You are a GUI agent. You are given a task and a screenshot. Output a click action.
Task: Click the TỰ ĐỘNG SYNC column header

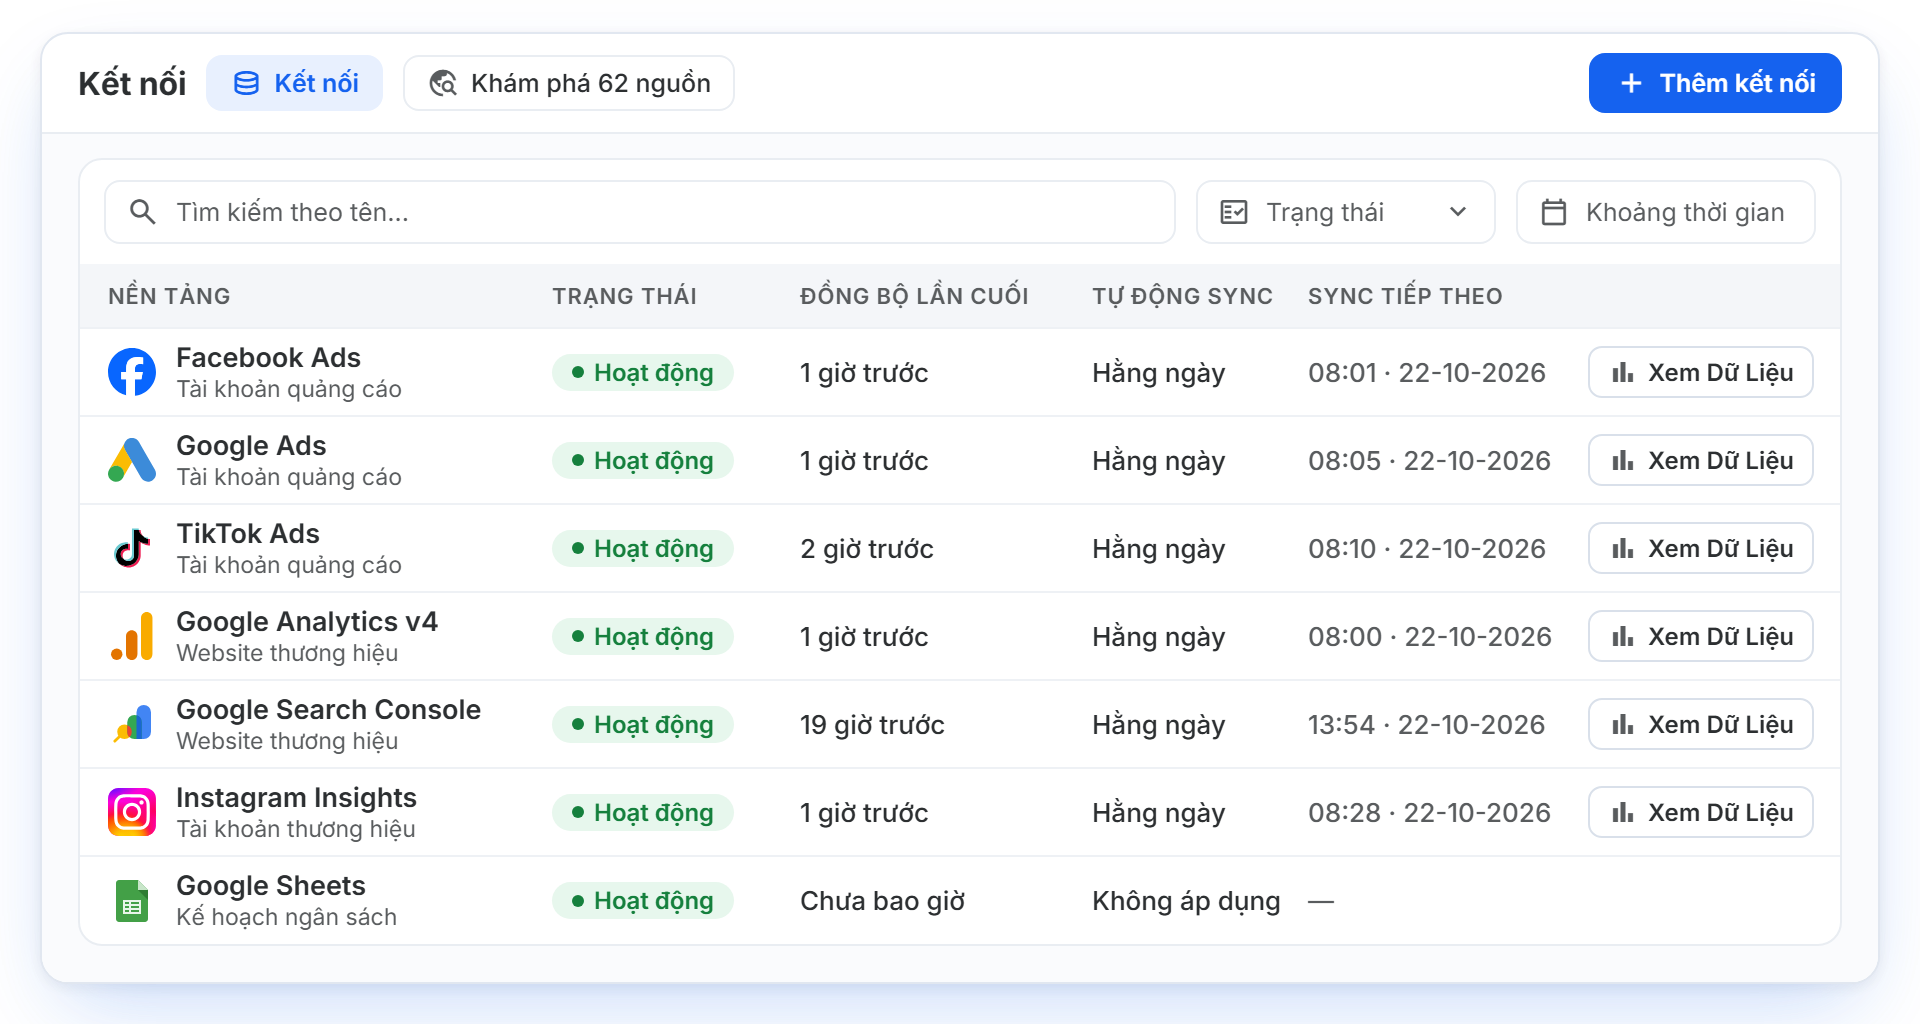point(1182,296)
